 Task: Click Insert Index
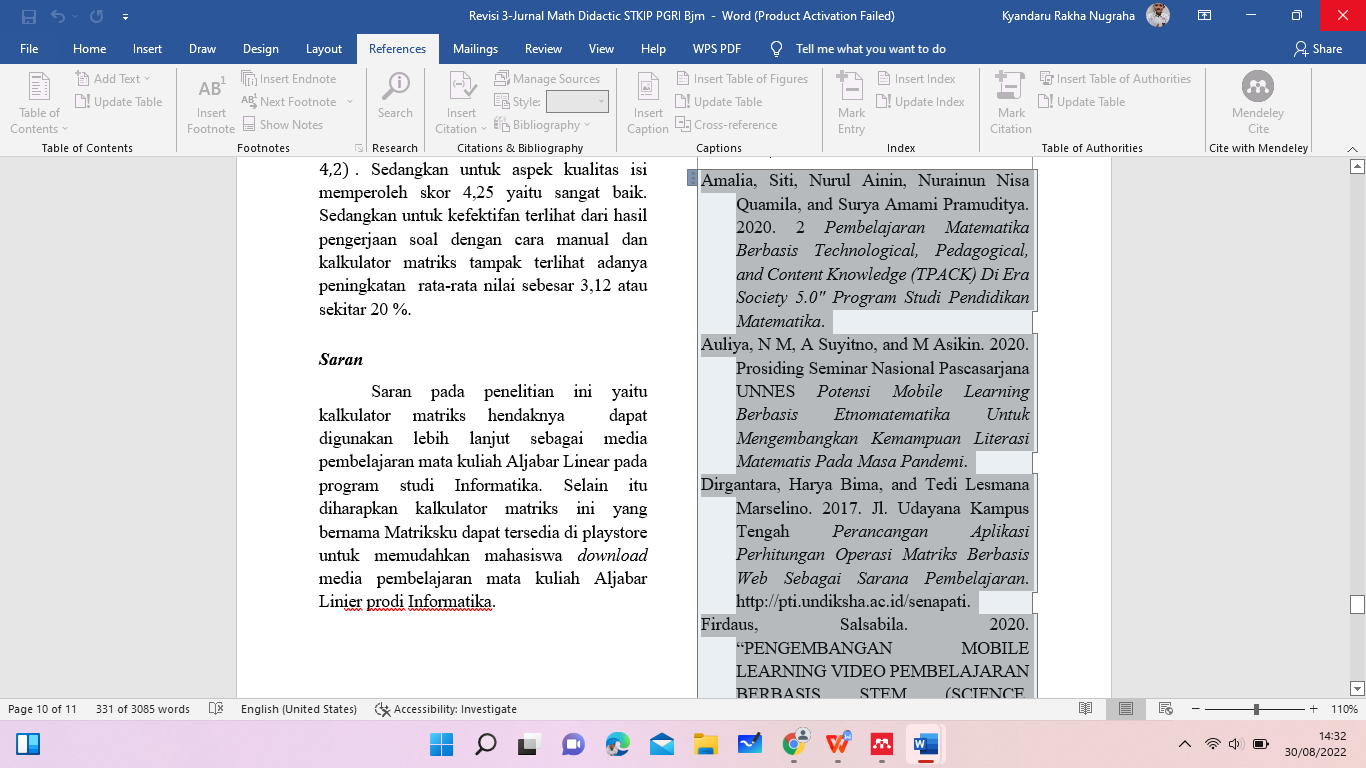tap(916, 79)
